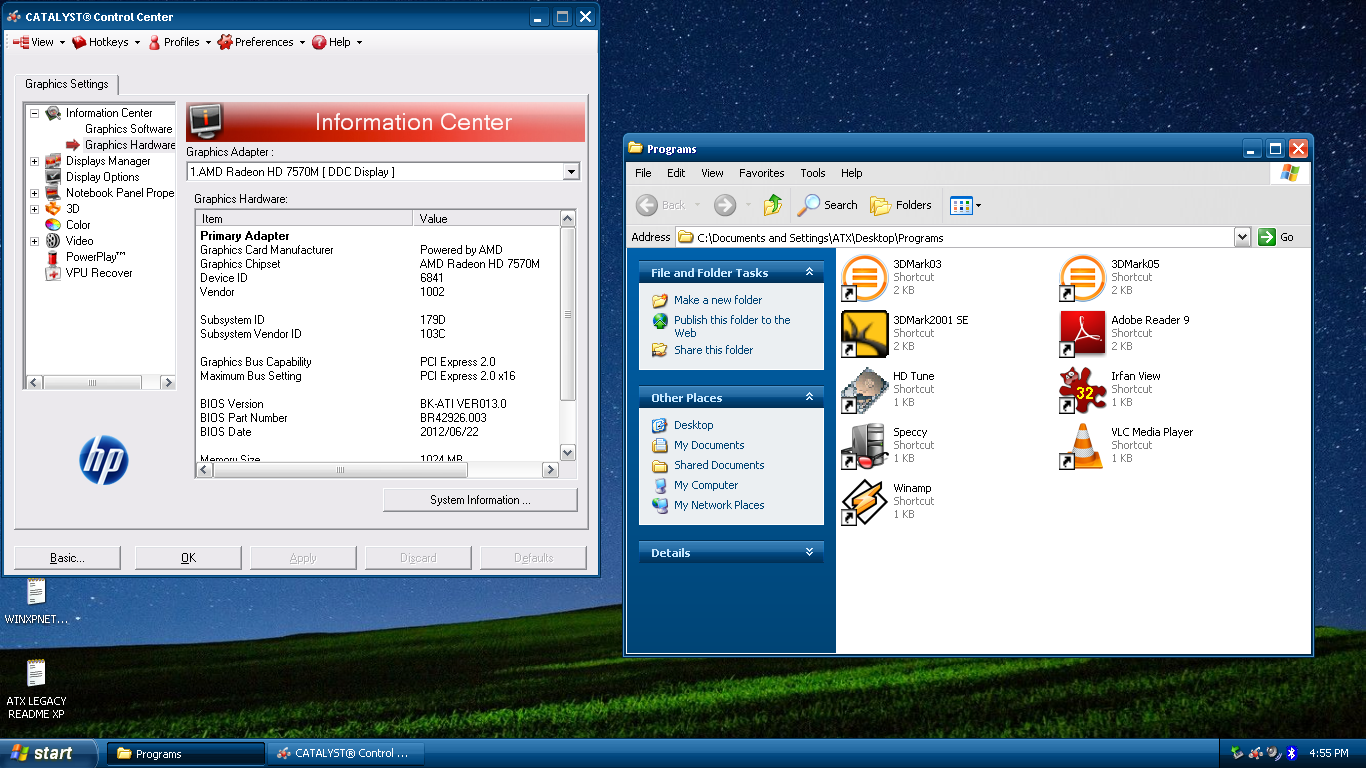Click the hardware list horizontal scrollbar right arrow
Screen dimensions: 1366x768
pyautogui.click(x=550, y=470)
